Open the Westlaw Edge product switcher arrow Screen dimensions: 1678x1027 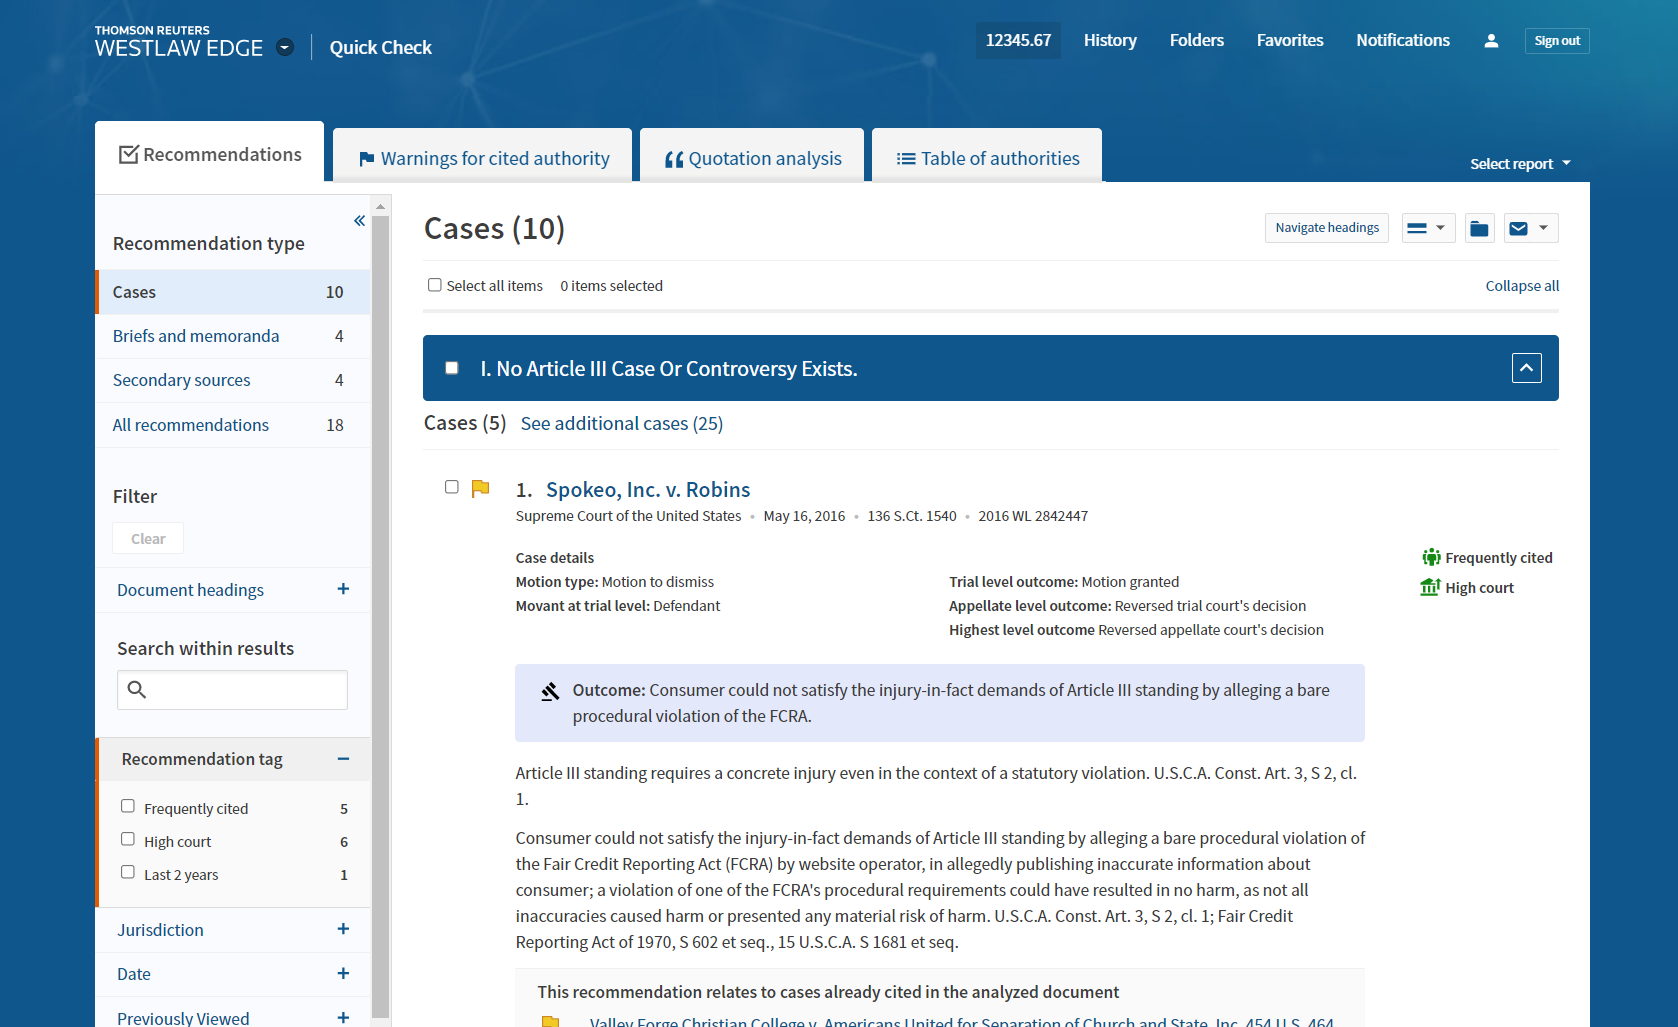tap(285, 48)
